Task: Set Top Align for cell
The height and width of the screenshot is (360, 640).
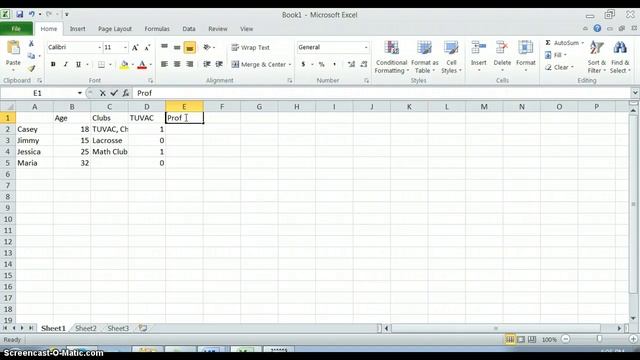Action: click(x=164, y=47)
